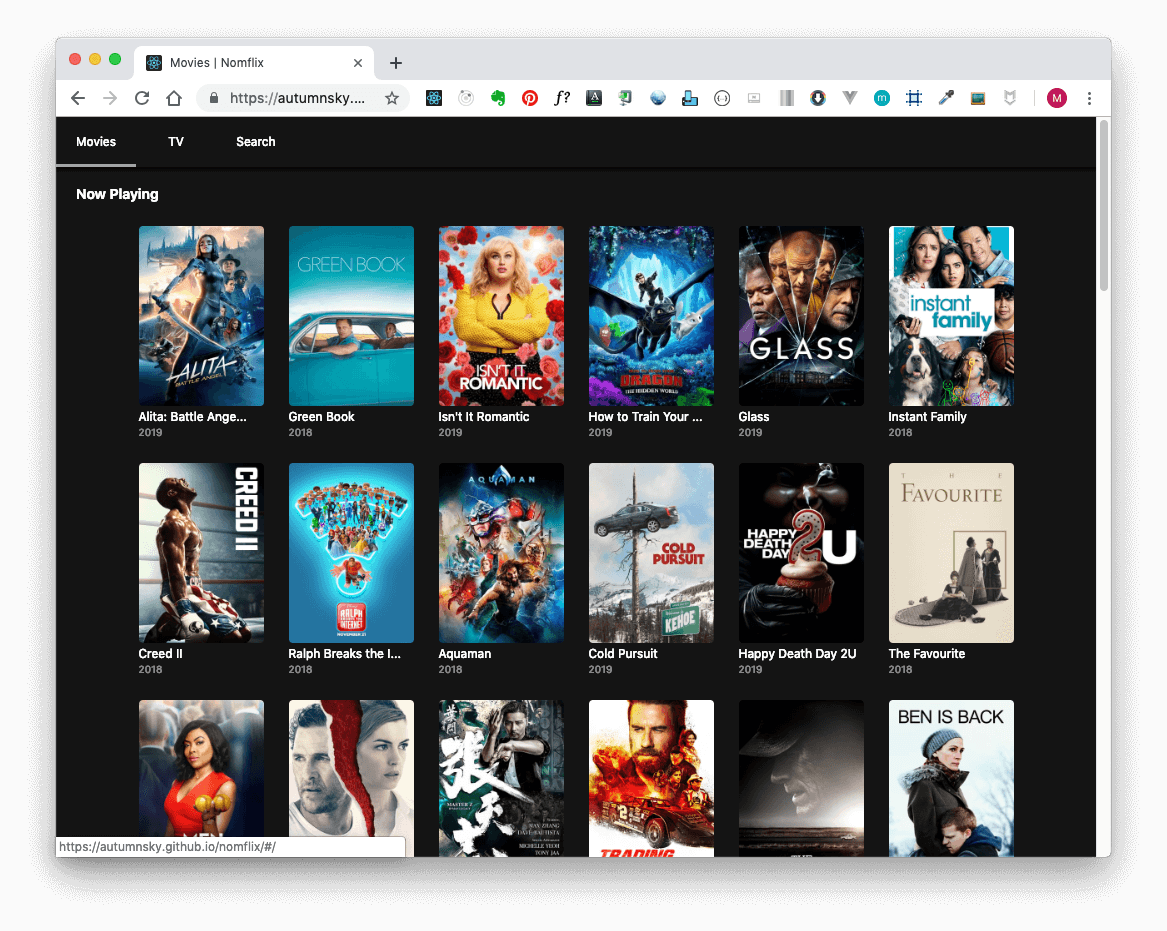The width and height of the screenshot is (1167, 931).
Task: Open the Ben Is Back poster
Action: click(x=951, y=778)
